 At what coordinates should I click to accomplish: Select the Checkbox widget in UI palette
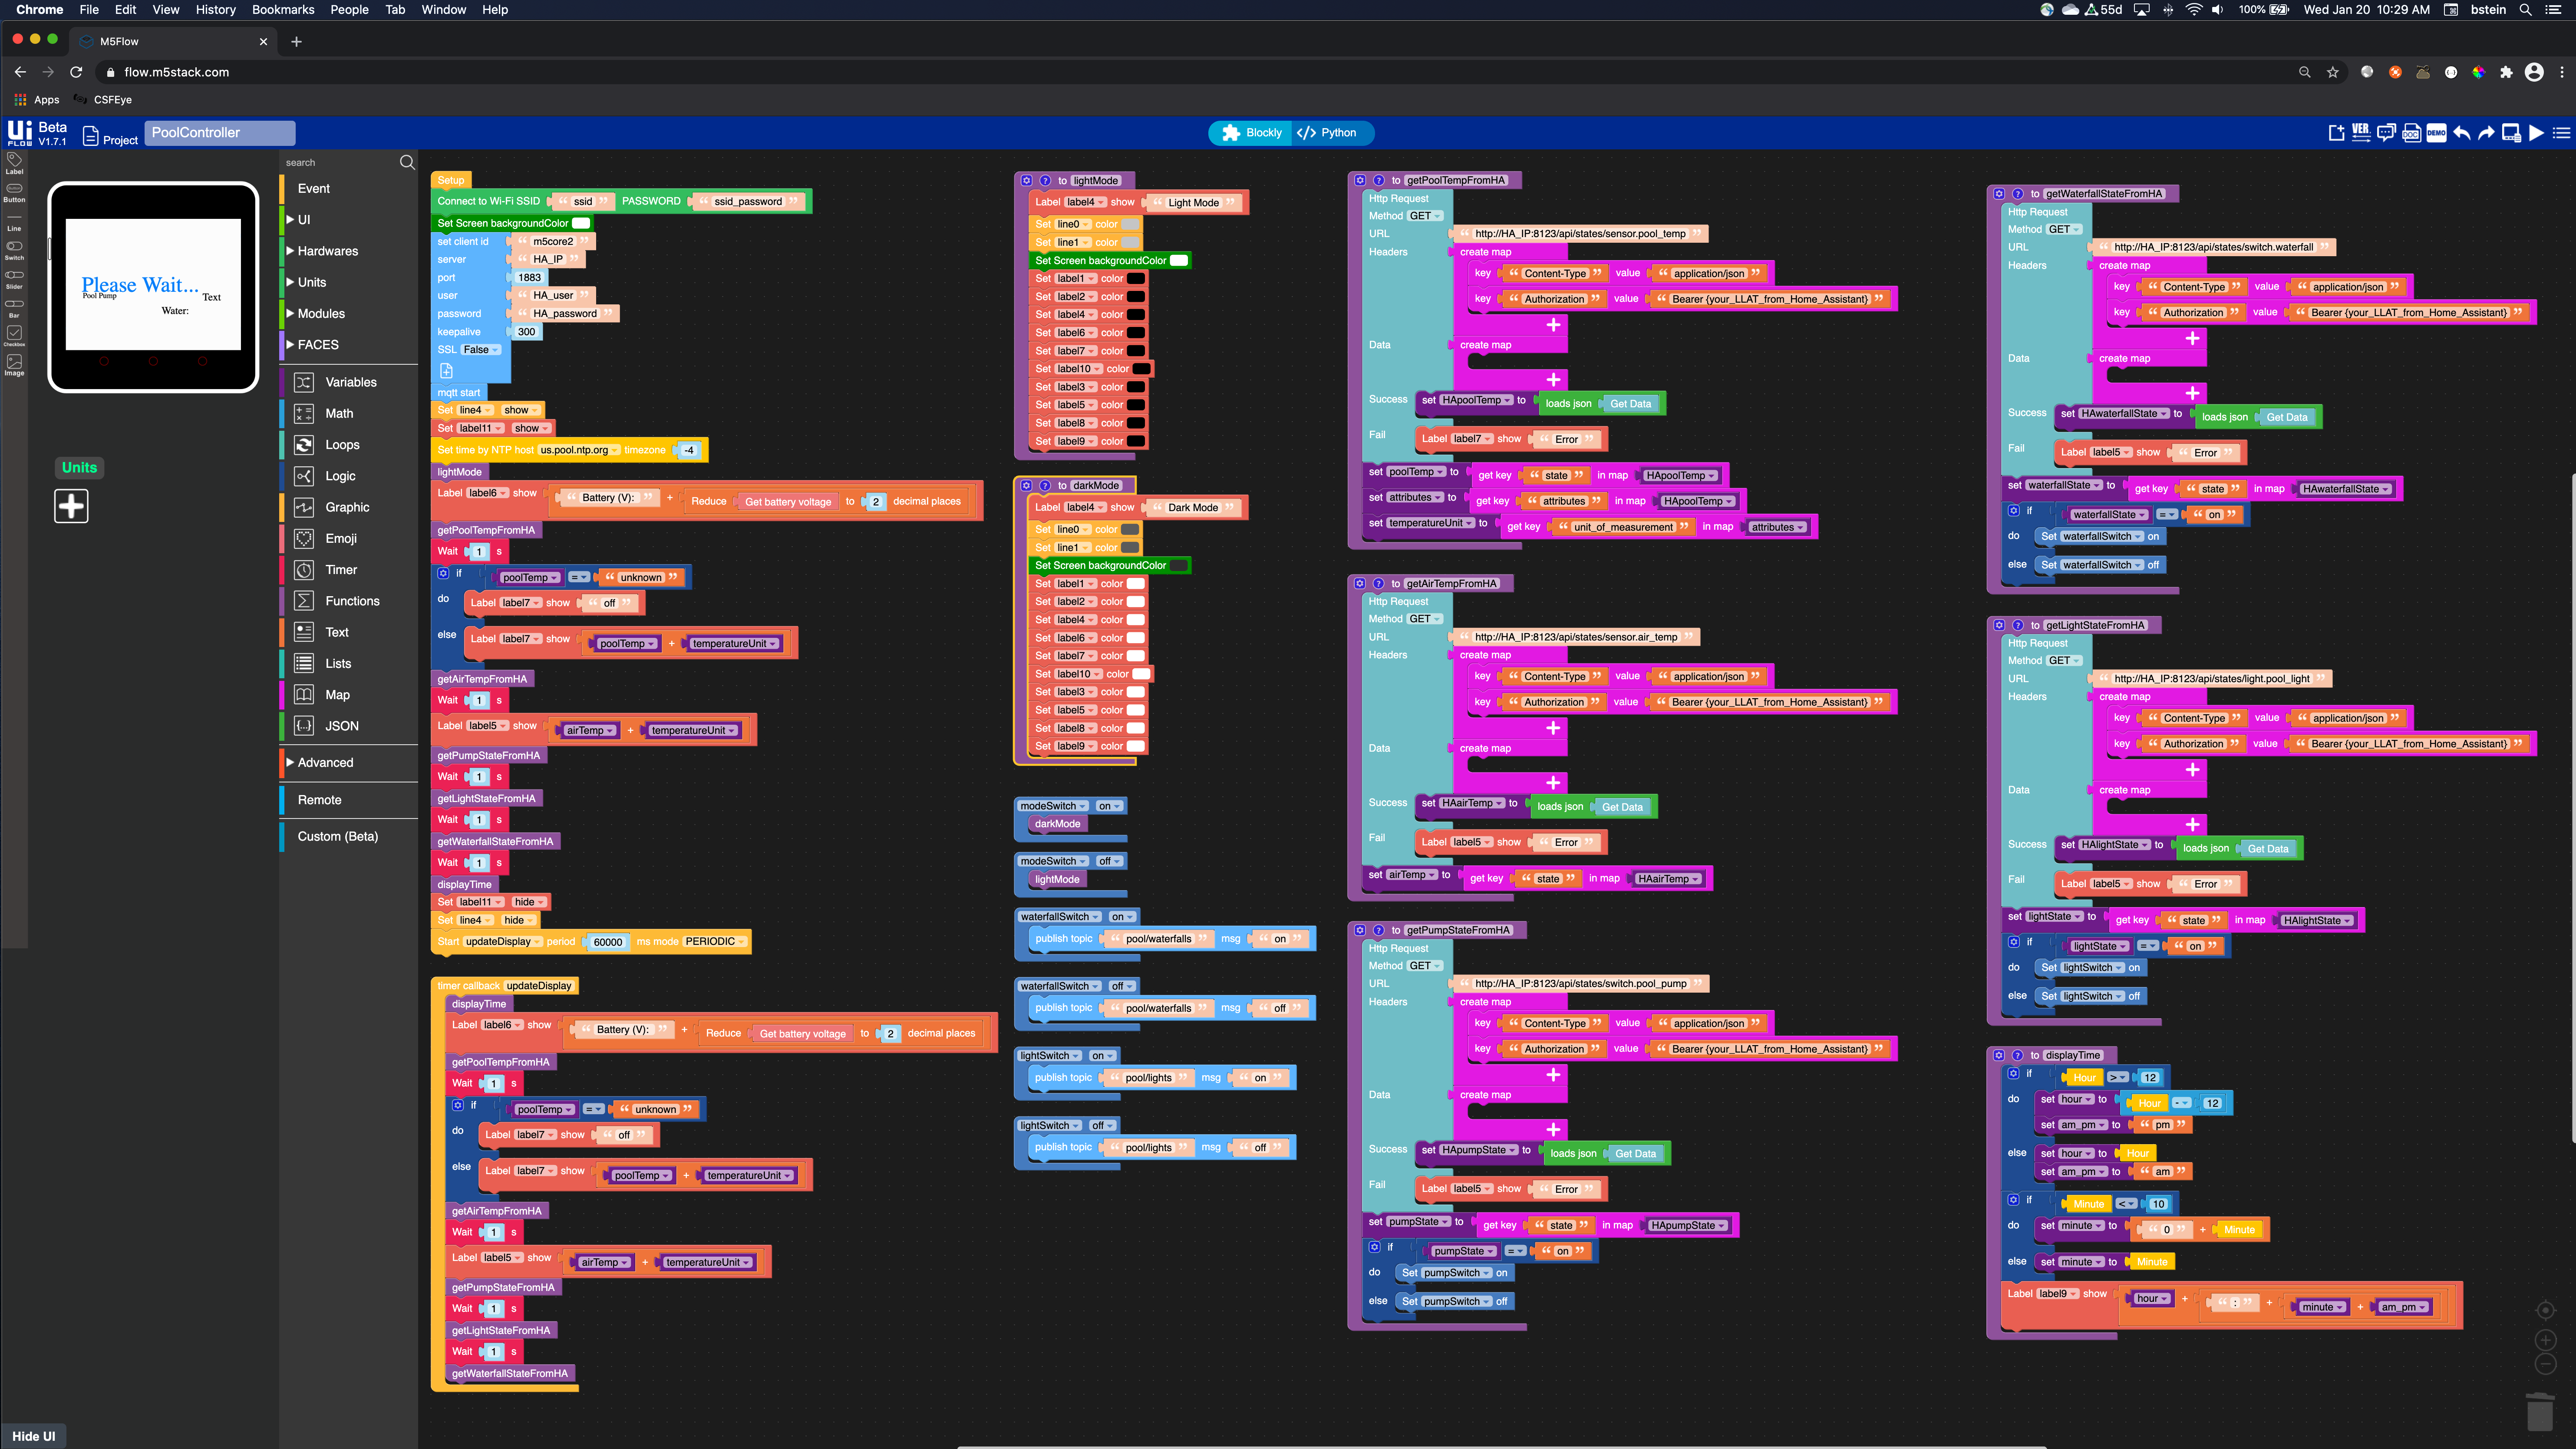point(14,334)
